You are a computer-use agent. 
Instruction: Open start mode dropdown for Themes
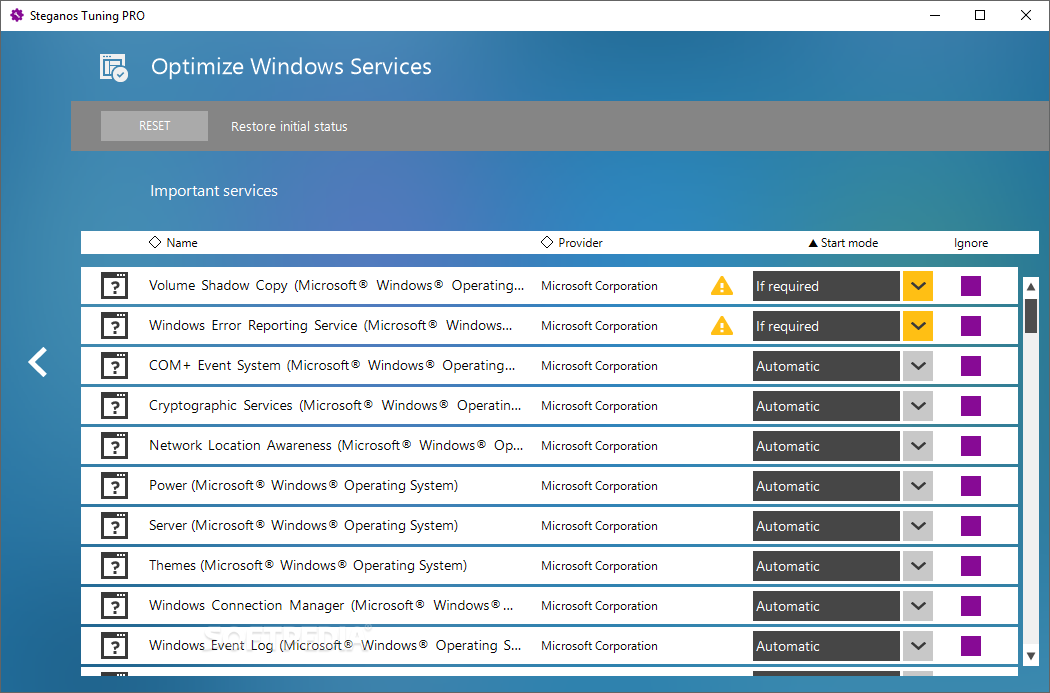point(918,566)
